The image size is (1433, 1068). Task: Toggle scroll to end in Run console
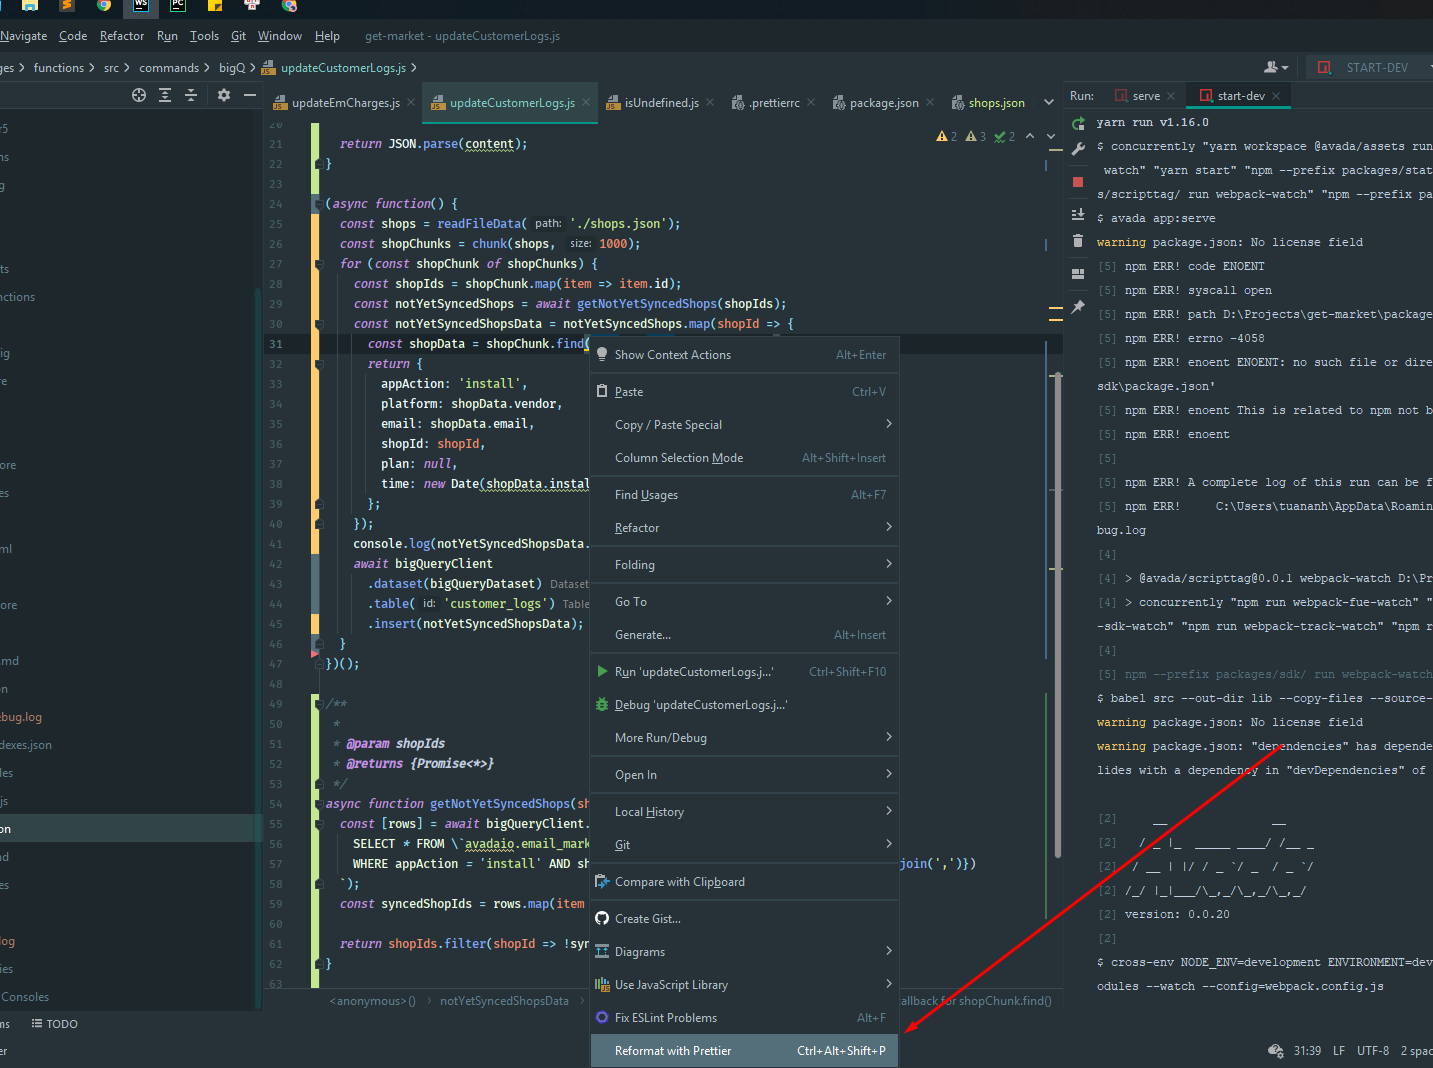tap(1078, 214)
